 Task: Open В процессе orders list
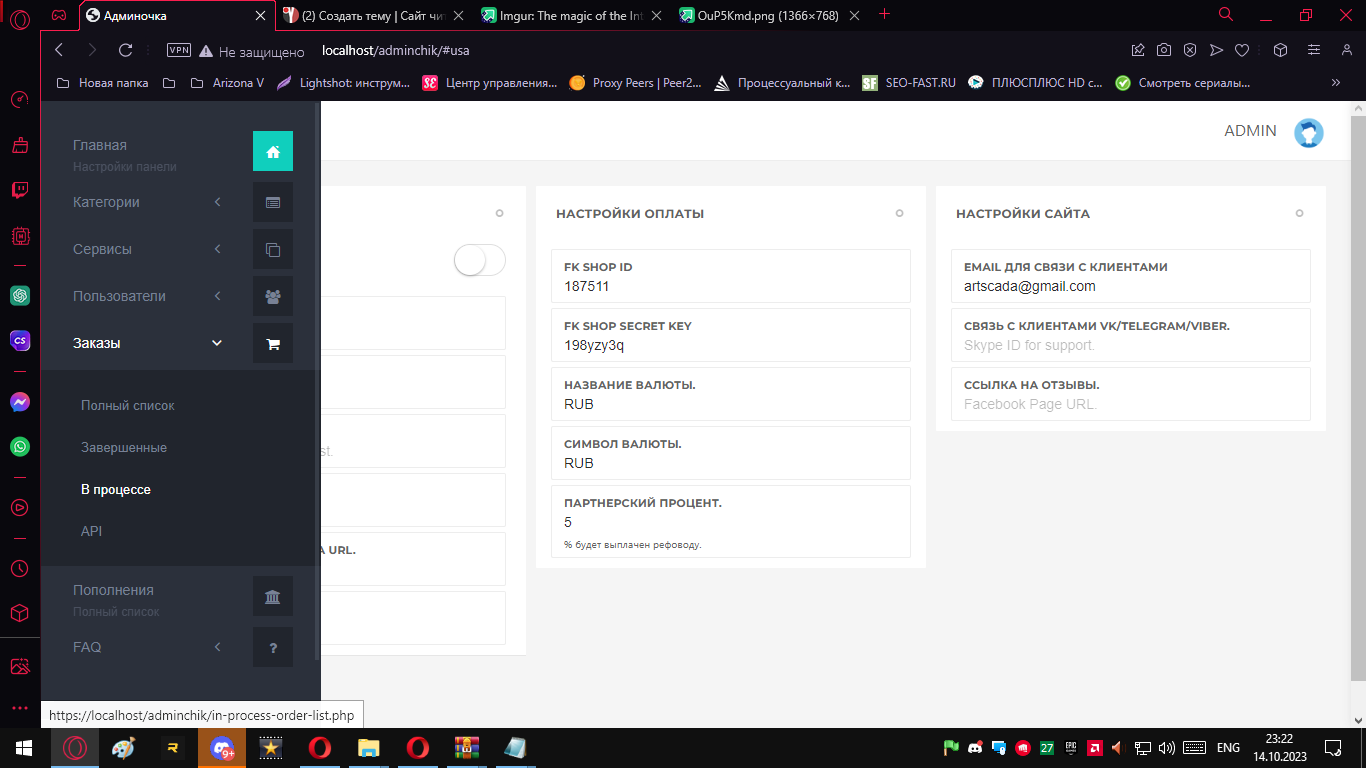click(116, 490)
